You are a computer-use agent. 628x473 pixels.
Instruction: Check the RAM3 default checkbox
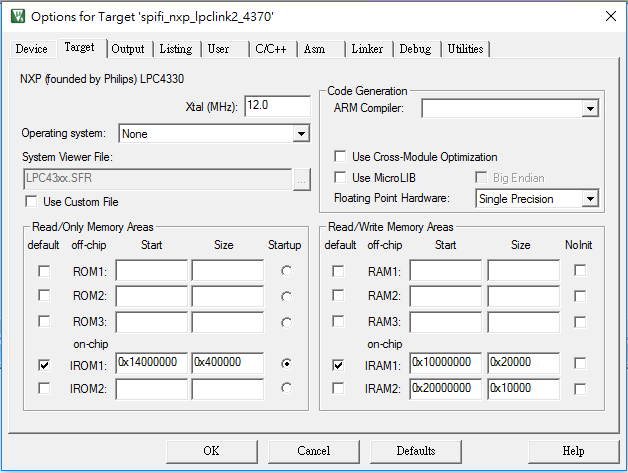pos(338,321)
